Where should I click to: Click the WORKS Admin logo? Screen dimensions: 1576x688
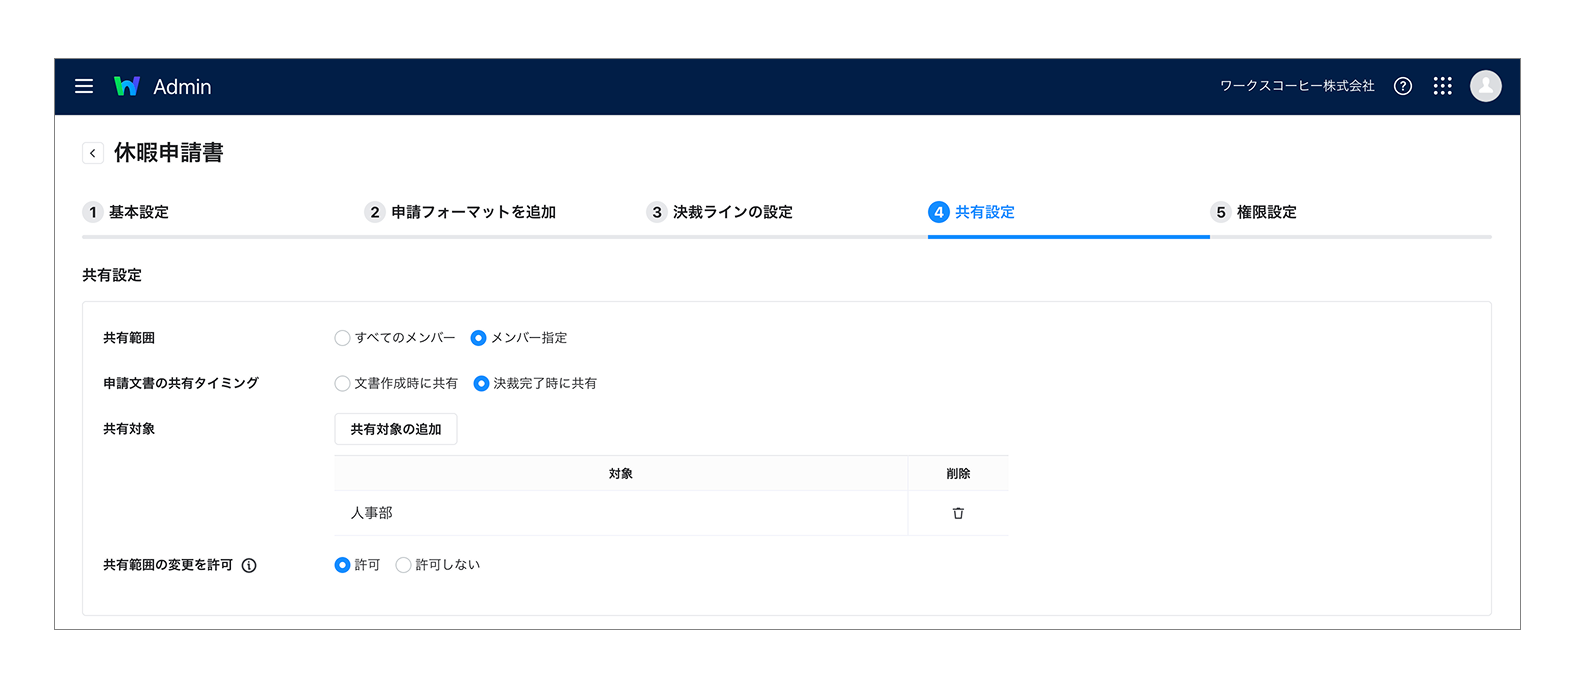[x=163, y=86]
